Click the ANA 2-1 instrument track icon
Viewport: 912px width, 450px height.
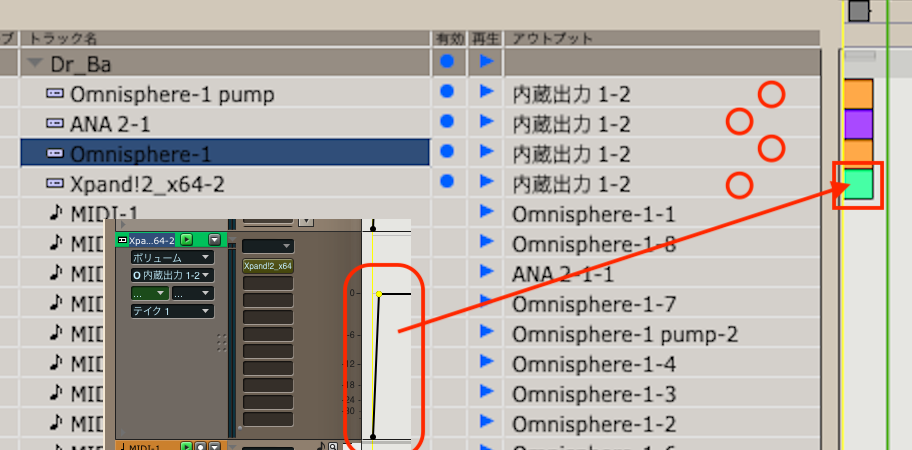click(x=55, y=123)
